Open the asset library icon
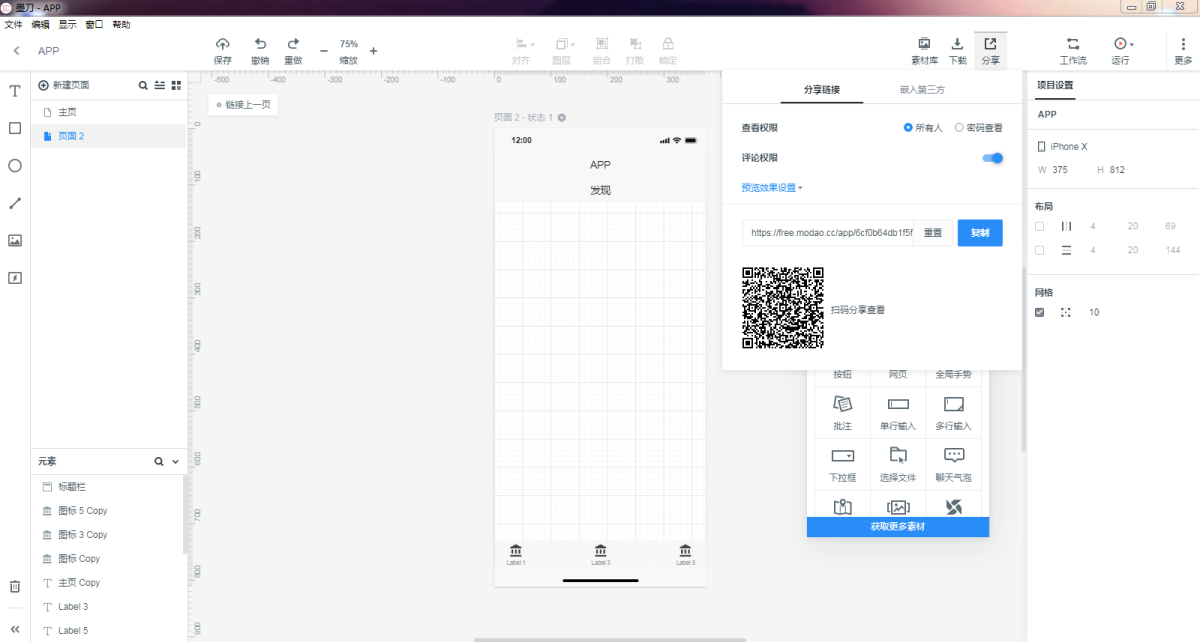Screen dimensions: 1200x642 pyautogui.click(x=924, y=44)
